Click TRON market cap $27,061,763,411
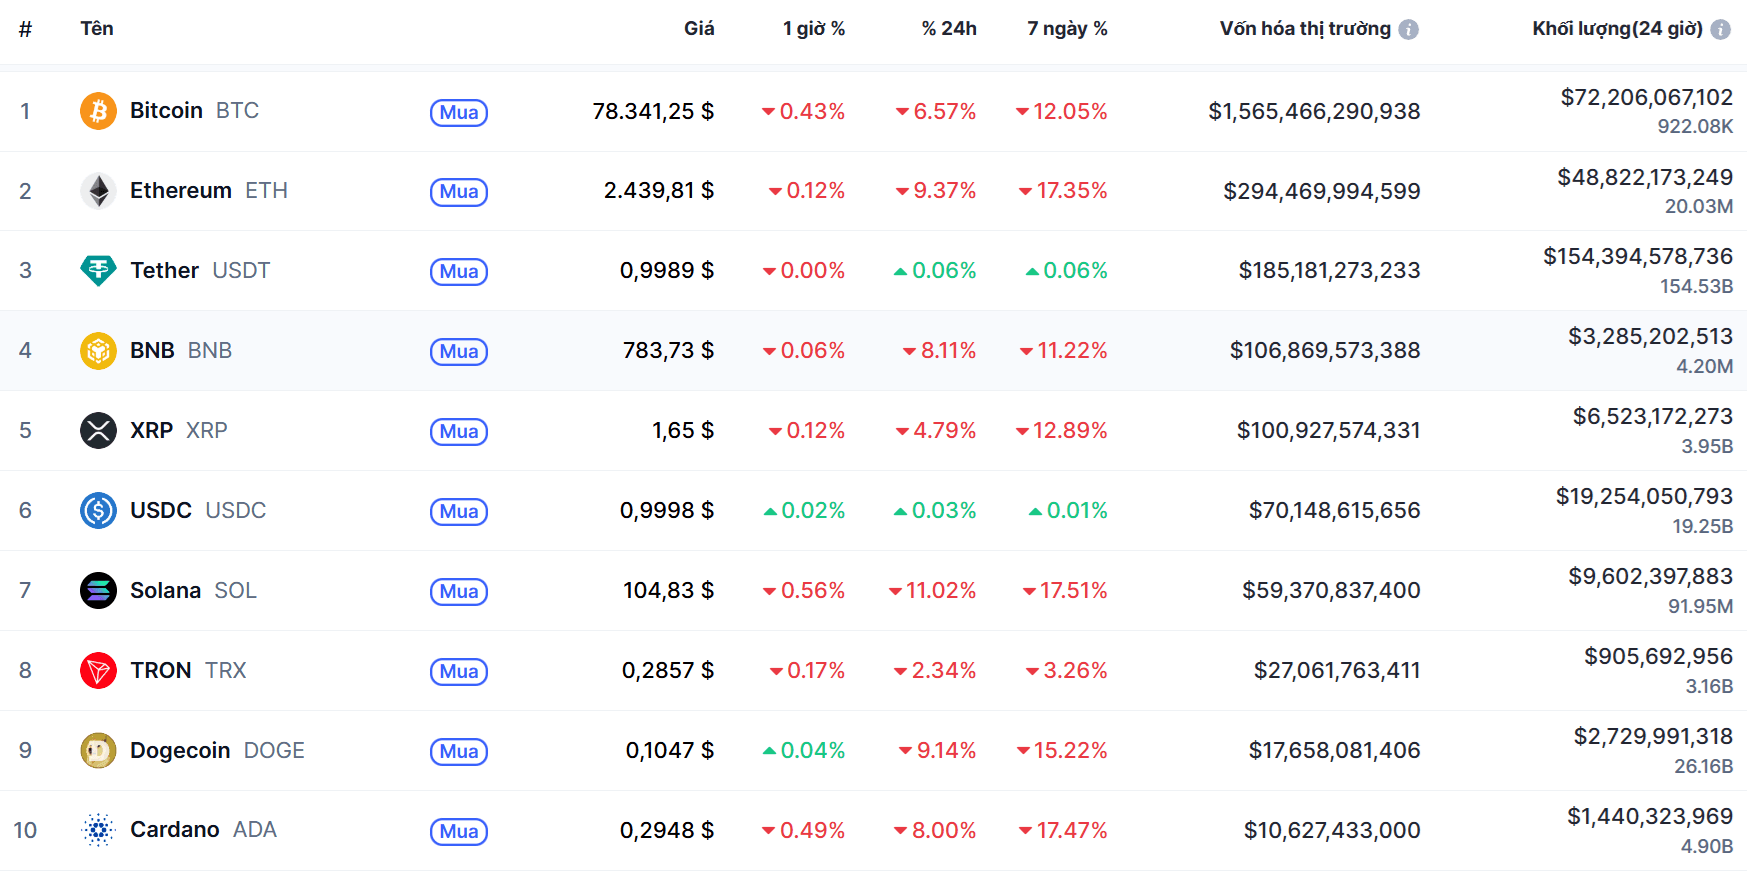This screenshot has width=1747, height=881. coord(1337,671)
